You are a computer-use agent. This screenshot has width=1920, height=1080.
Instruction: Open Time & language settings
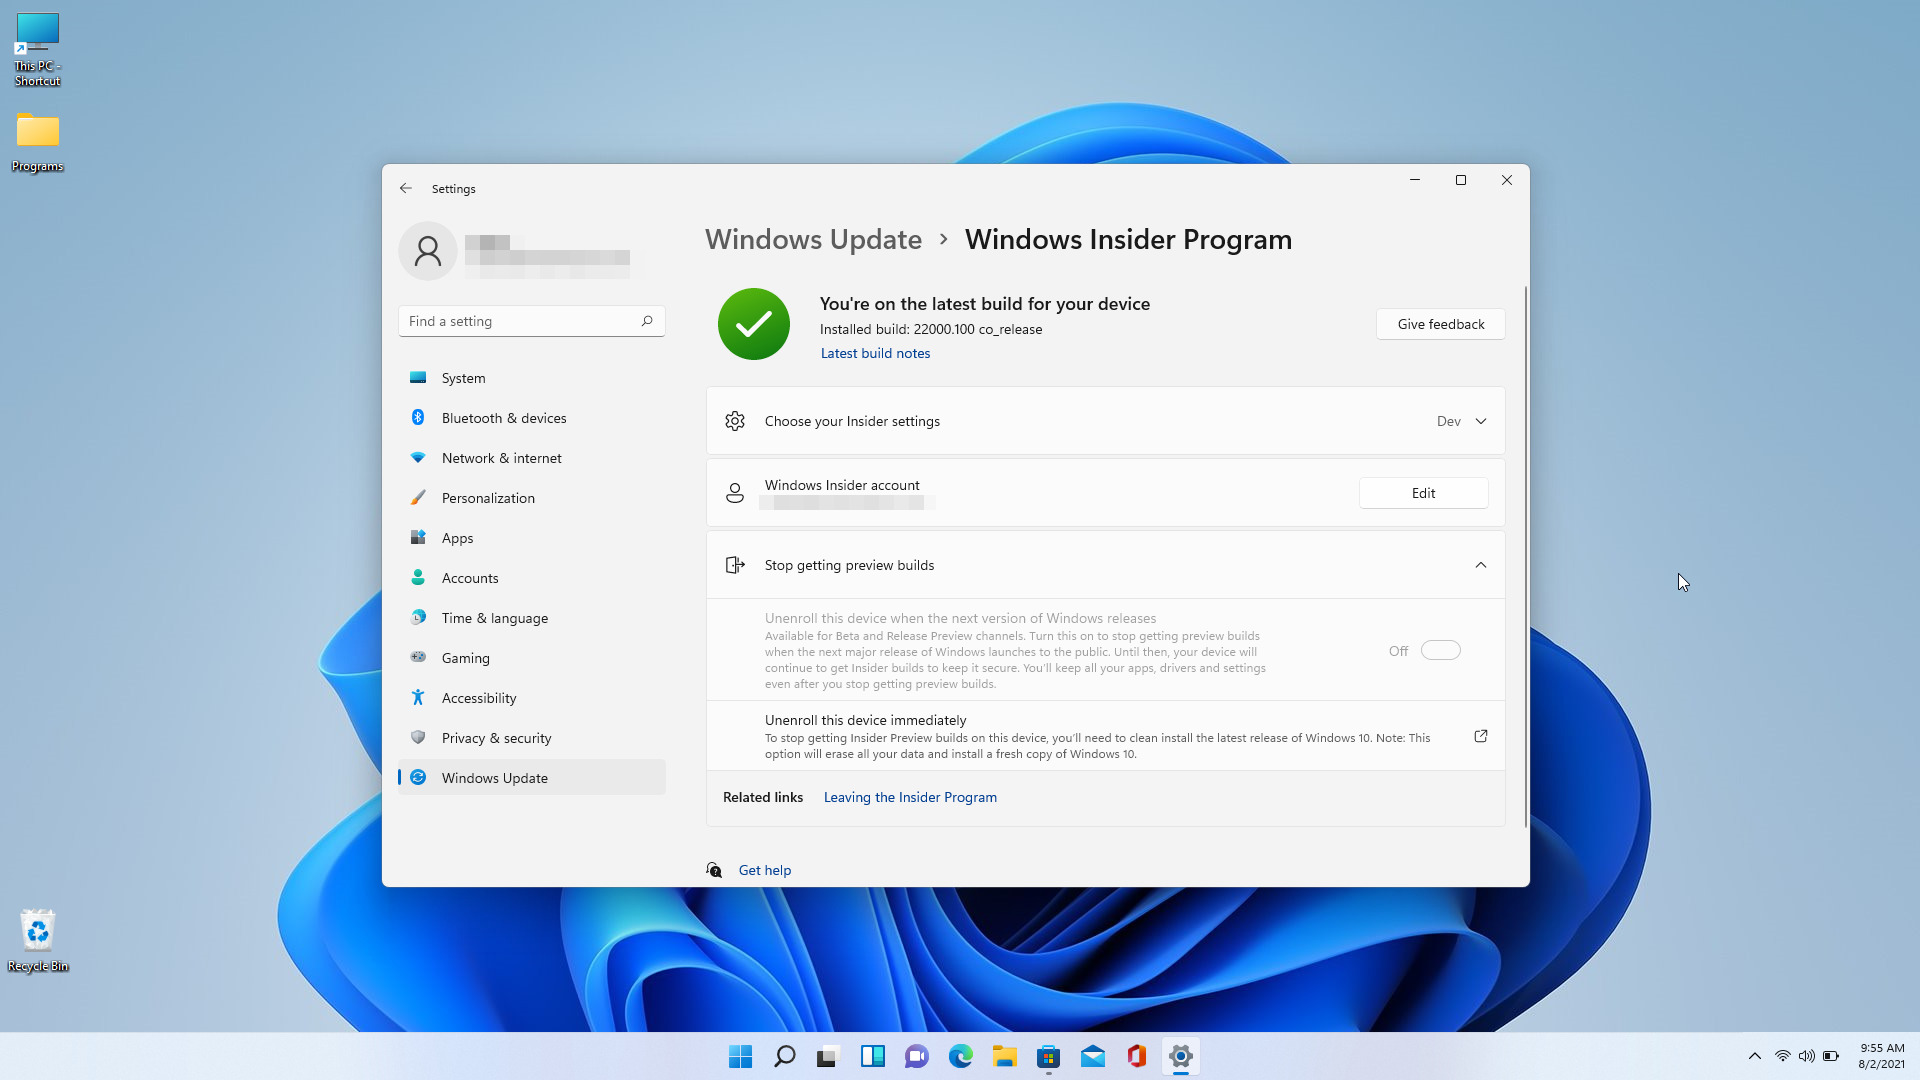[x=531, y=618]
